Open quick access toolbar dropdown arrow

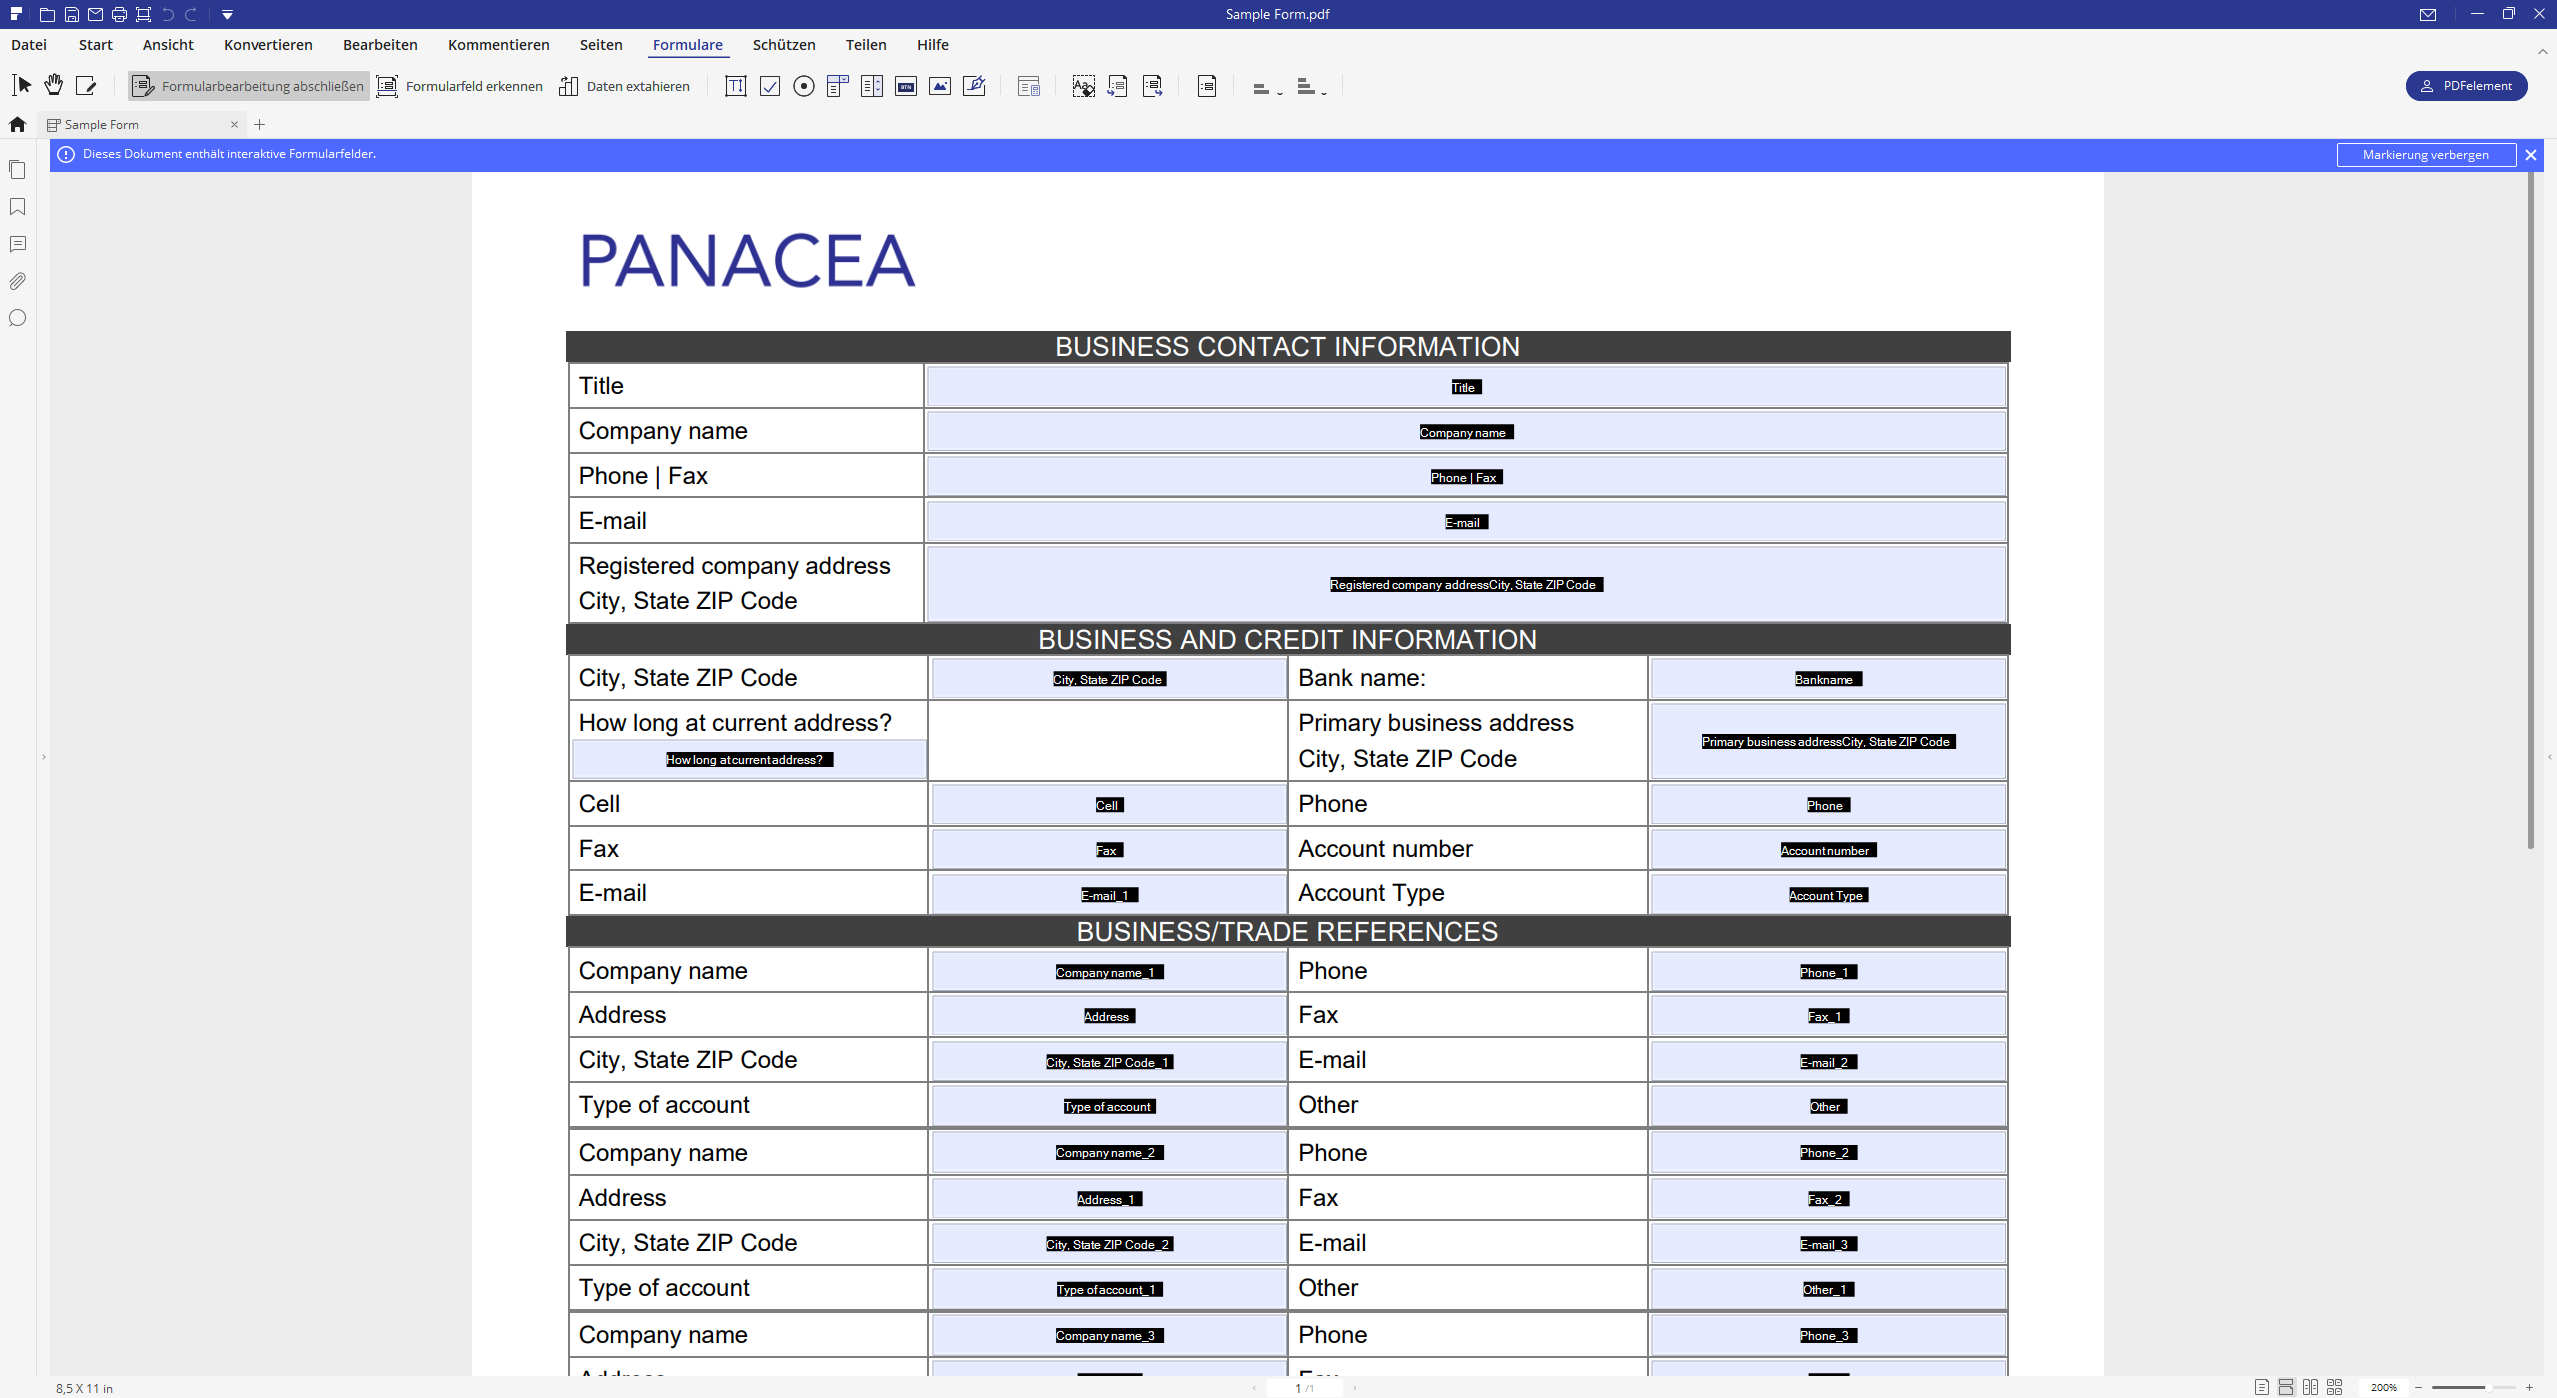pos(227,14)
